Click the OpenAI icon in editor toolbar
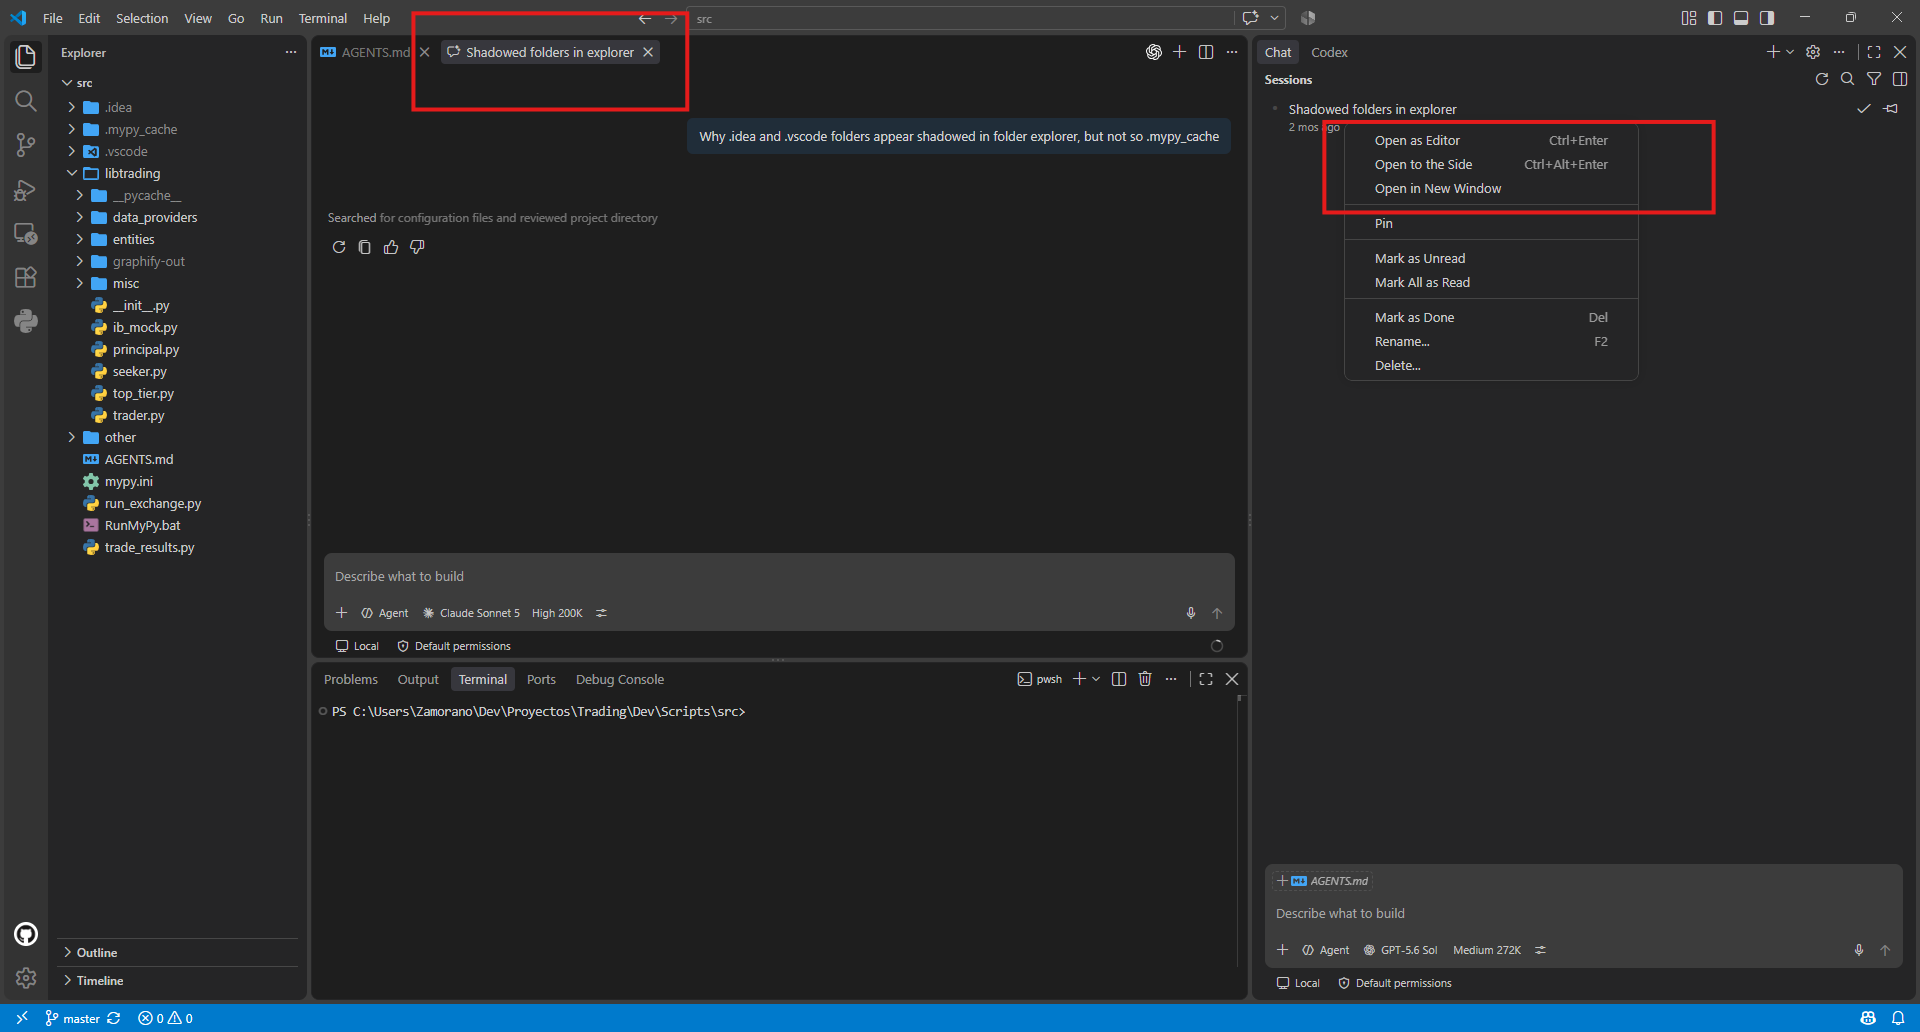This screenshot has height=1032, width=1920. pyautogui.click(x=1154, y=52)
